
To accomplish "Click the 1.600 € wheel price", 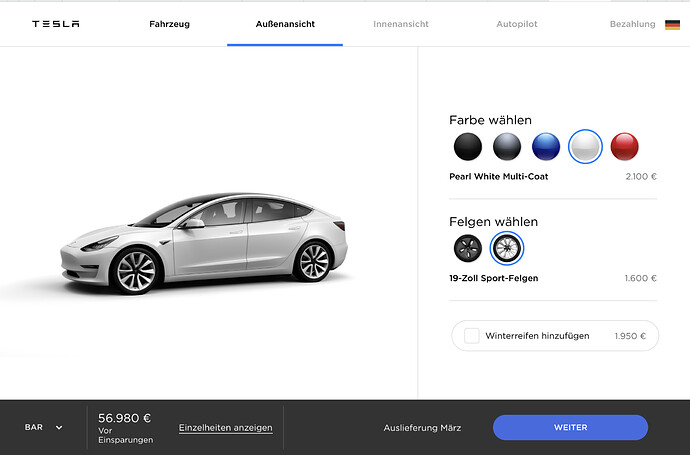I will (x=640, y=278).
